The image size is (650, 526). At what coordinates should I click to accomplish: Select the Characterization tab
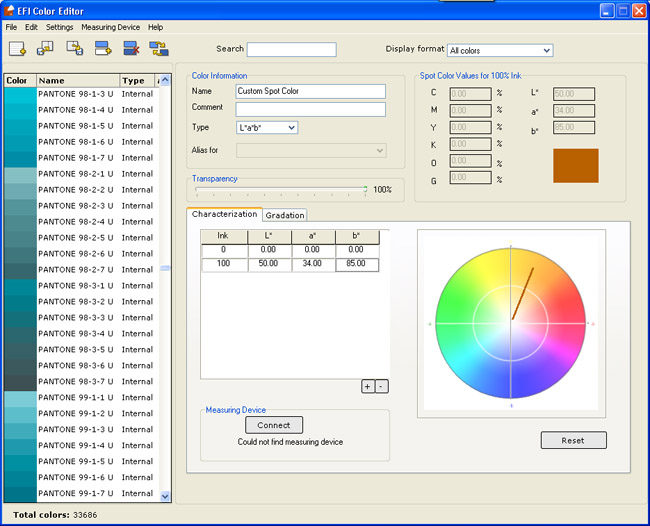(x=224, y=214)
